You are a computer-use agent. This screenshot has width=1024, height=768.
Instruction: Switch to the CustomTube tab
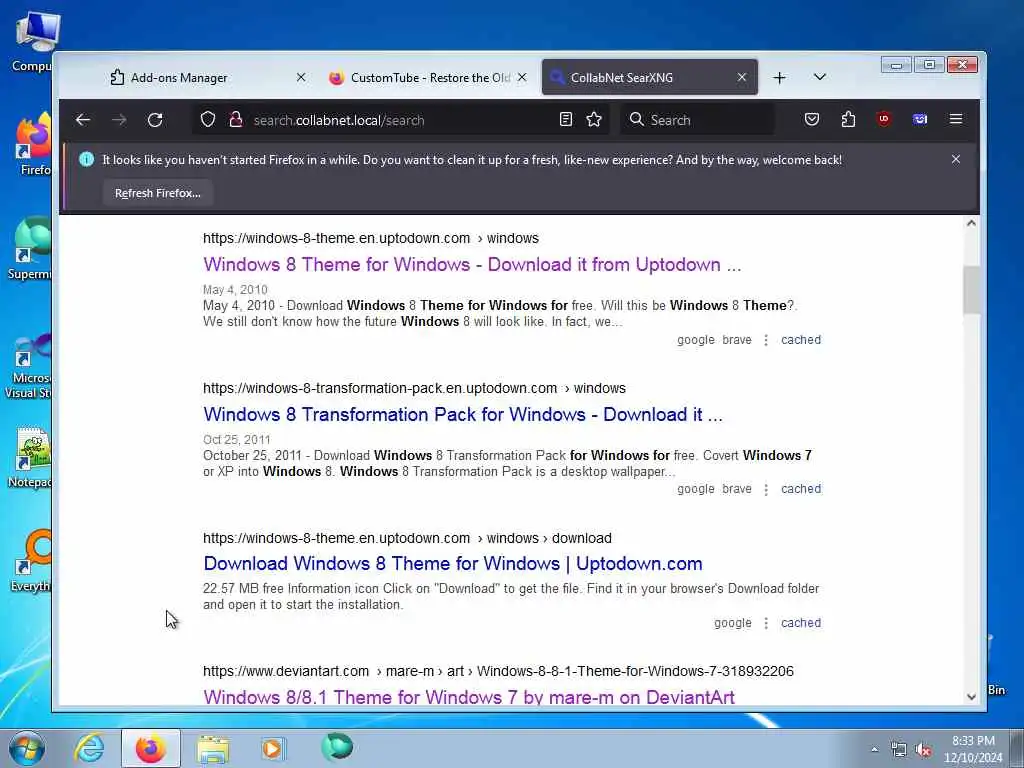428,78
